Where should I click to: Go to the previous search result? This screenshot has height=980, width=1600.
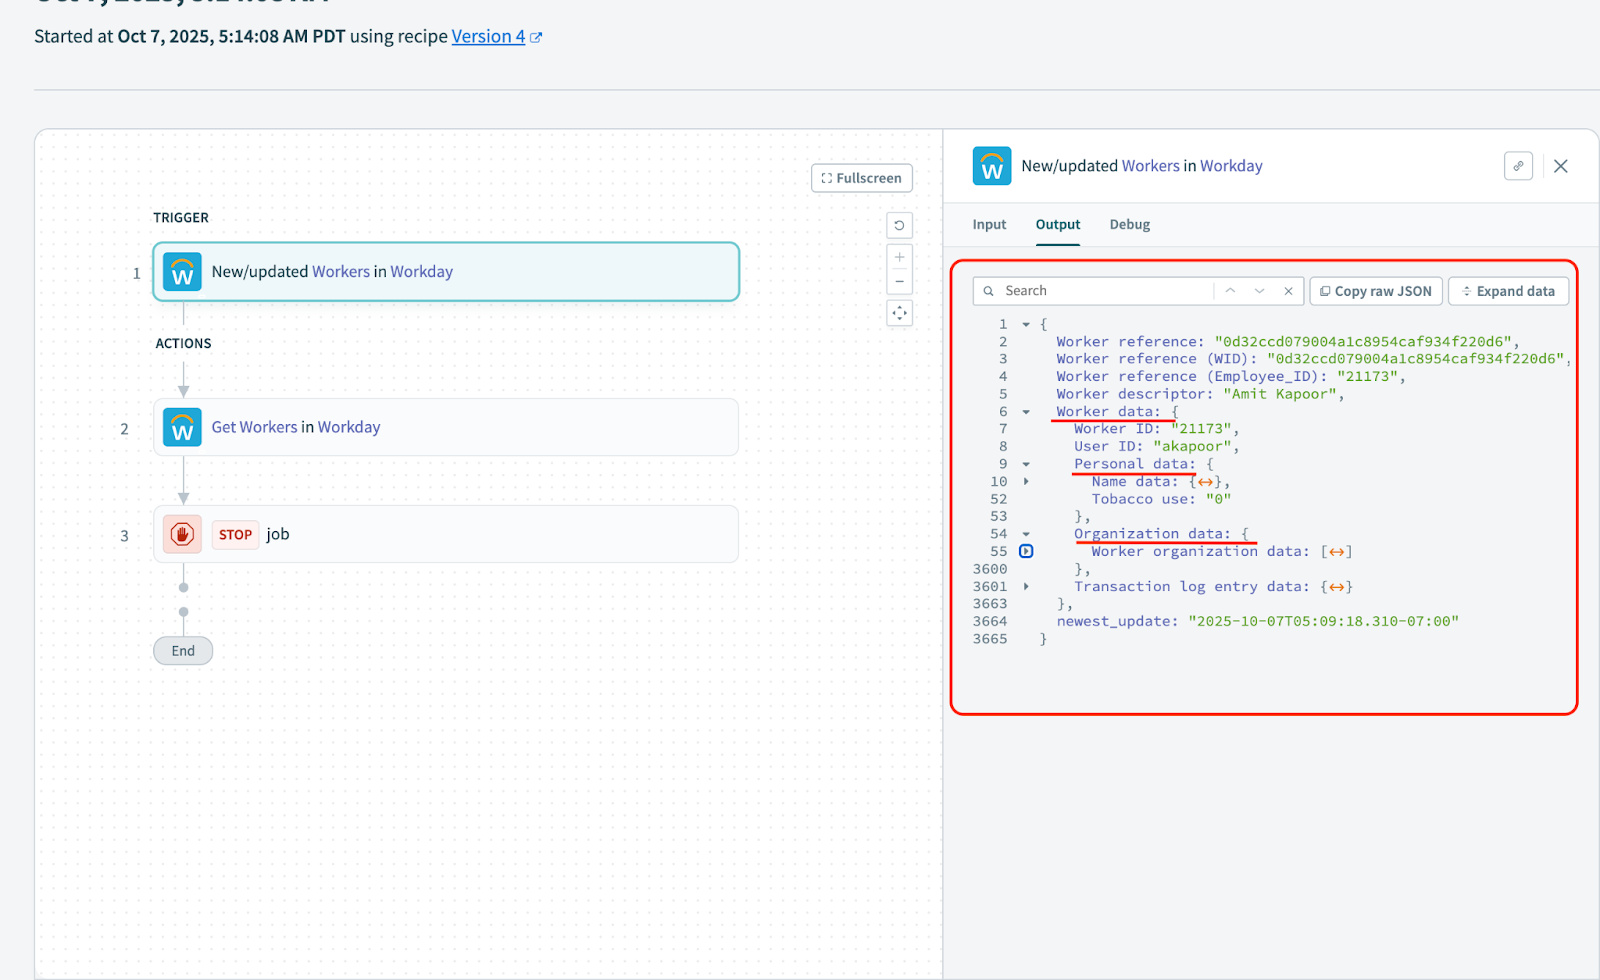[x=1231, y=291]
